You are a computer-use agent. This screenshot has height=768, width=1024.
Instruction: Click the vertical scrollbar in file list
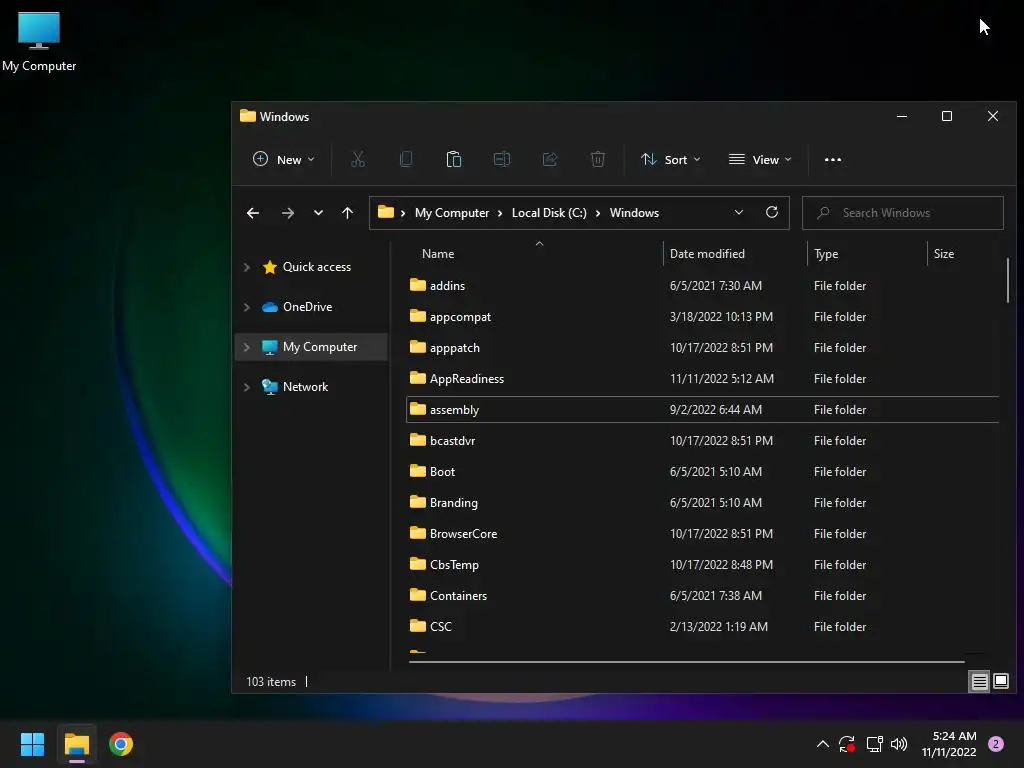pos(1008,280)
